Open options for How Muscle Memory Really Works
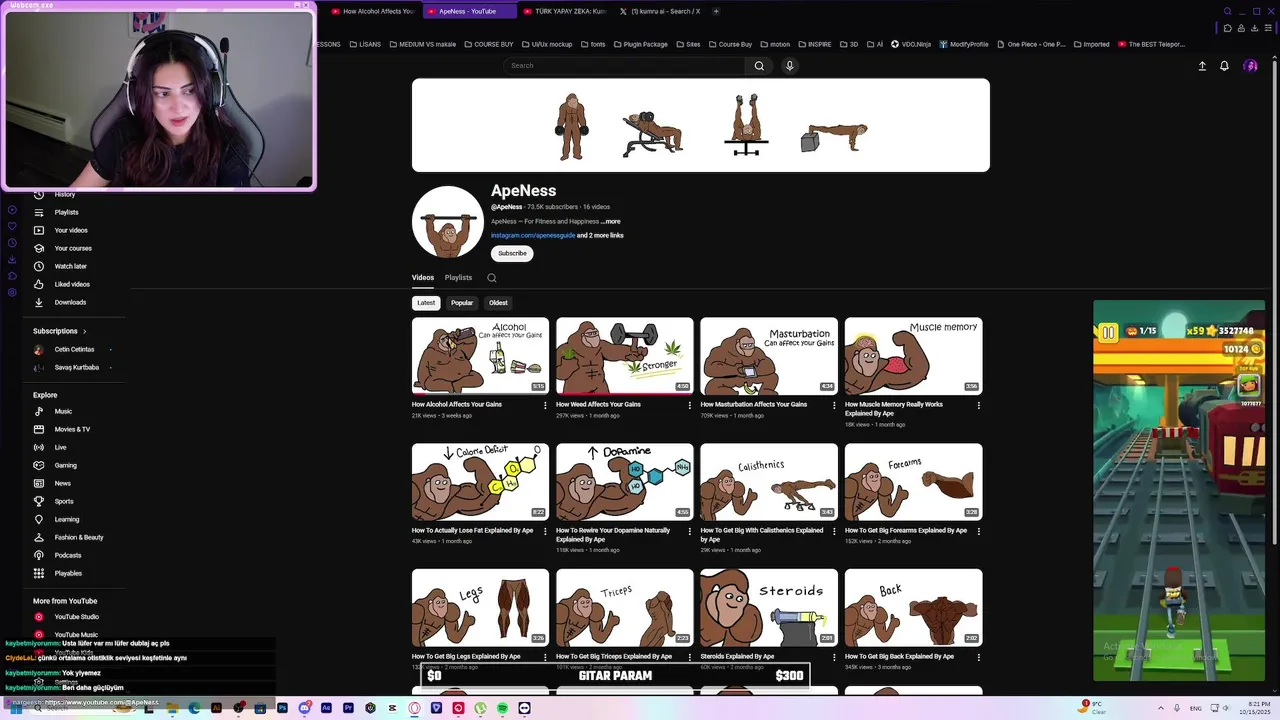 [978, 405]
